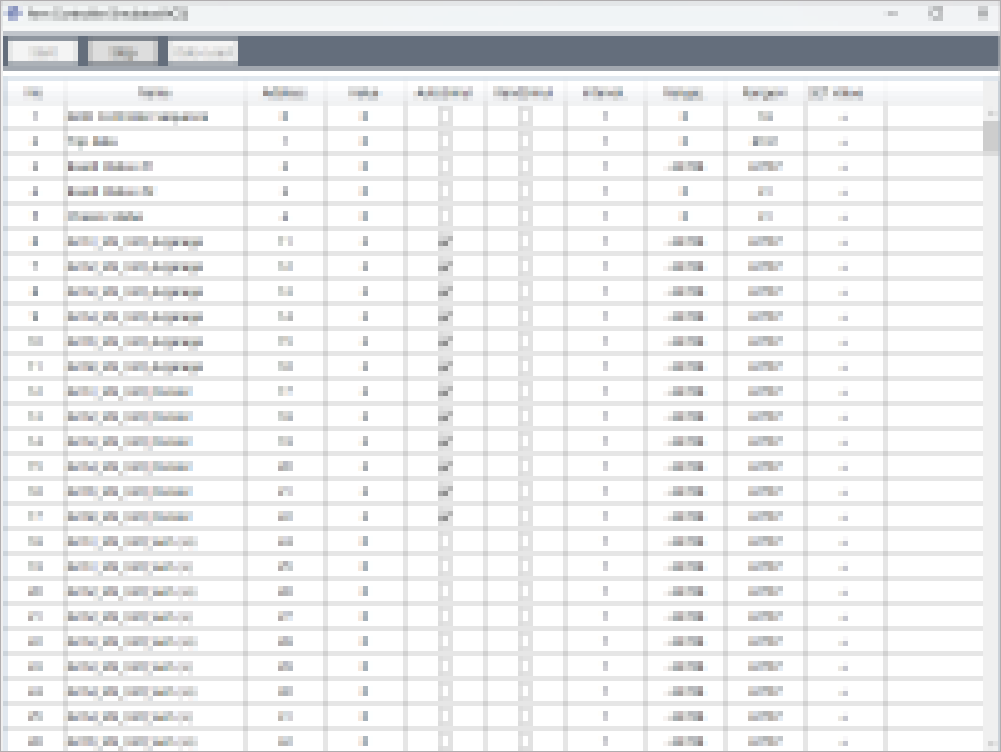This screenshot has height=752, width=1001.
Task: Click the Interval column header
Action: click(605, 92)
